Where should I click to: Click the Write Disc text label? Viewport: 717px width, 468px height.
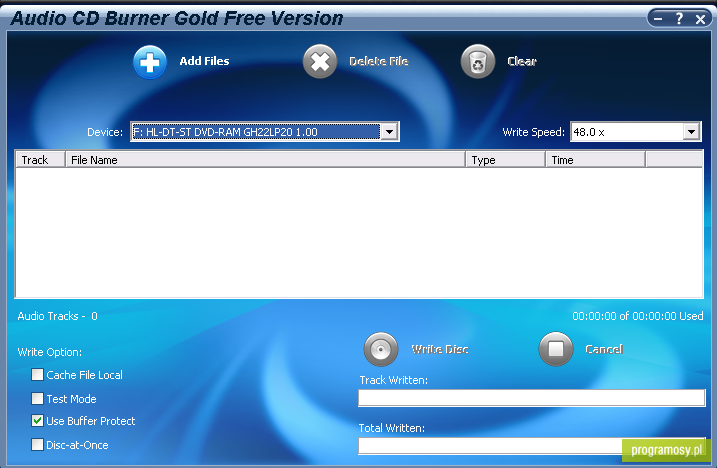point(440,349)
